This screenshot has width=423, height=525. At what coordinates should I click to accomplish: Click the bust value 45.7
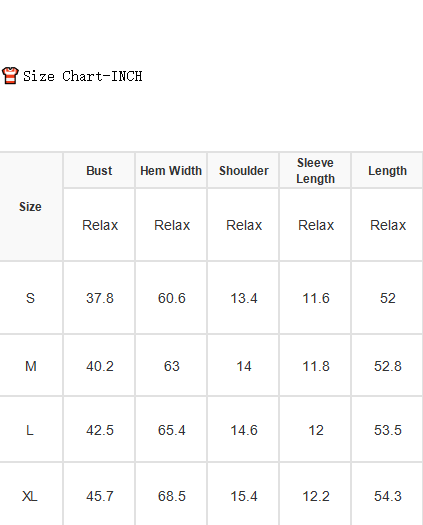[x=100, y=496]
